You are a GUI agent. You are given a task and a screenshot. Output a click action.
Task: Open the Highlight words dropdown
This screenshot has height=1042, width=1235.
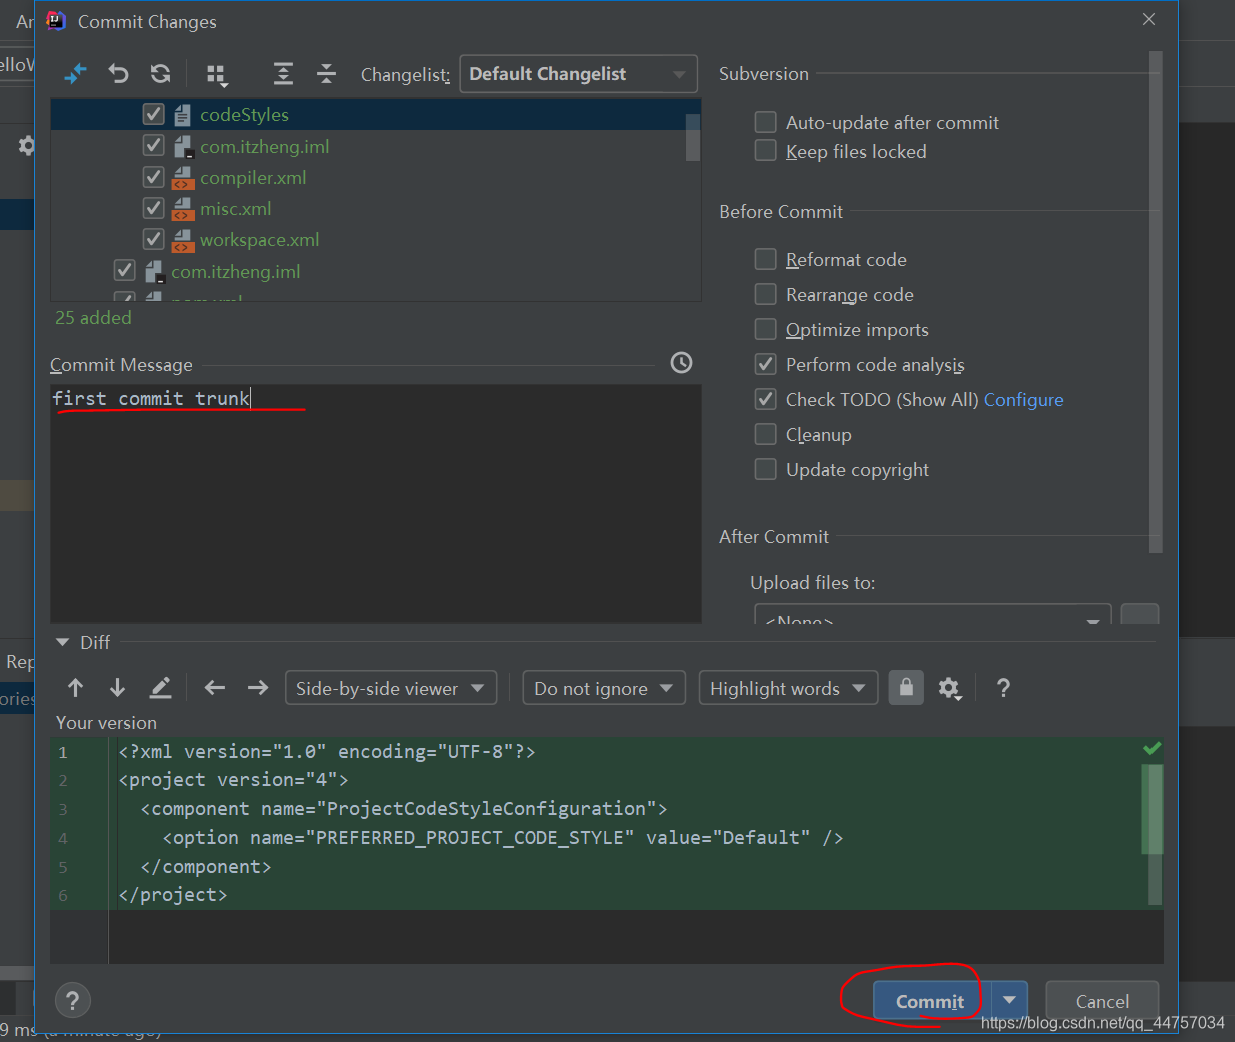click(x=787, y=688)
